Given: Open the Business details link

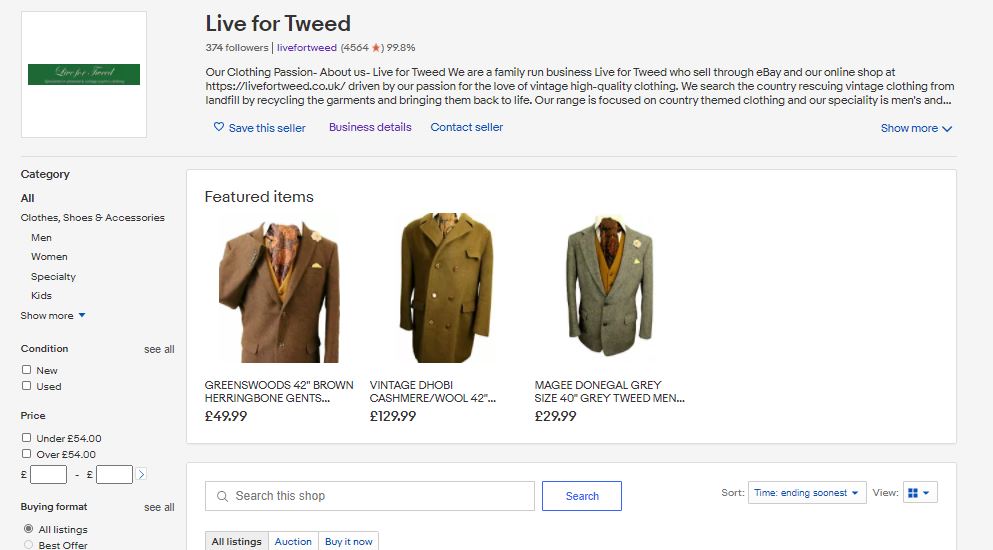Looking at the screenshot, I should click(370, 127).
